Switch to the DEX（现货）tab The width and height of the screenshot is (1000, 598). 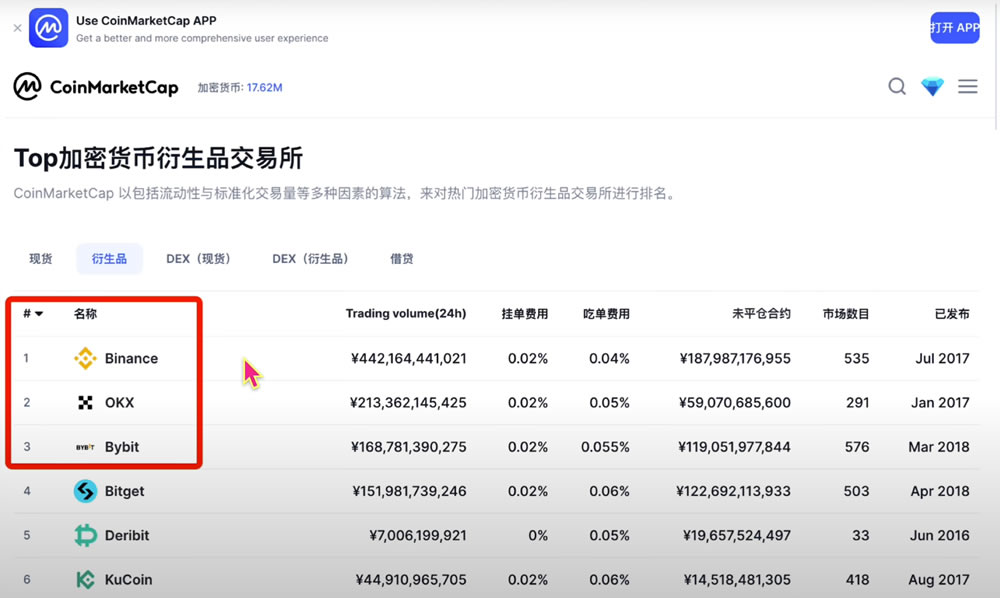[199, 258]
